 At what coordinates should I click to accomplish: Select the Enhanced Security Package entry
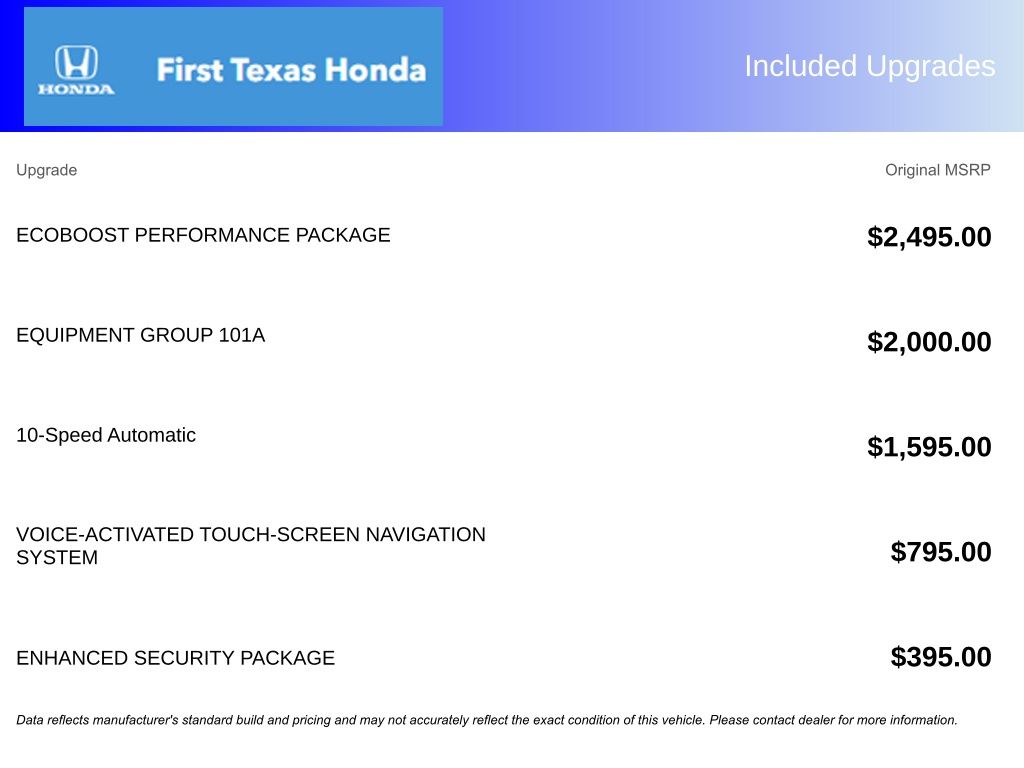coord(175,658)
